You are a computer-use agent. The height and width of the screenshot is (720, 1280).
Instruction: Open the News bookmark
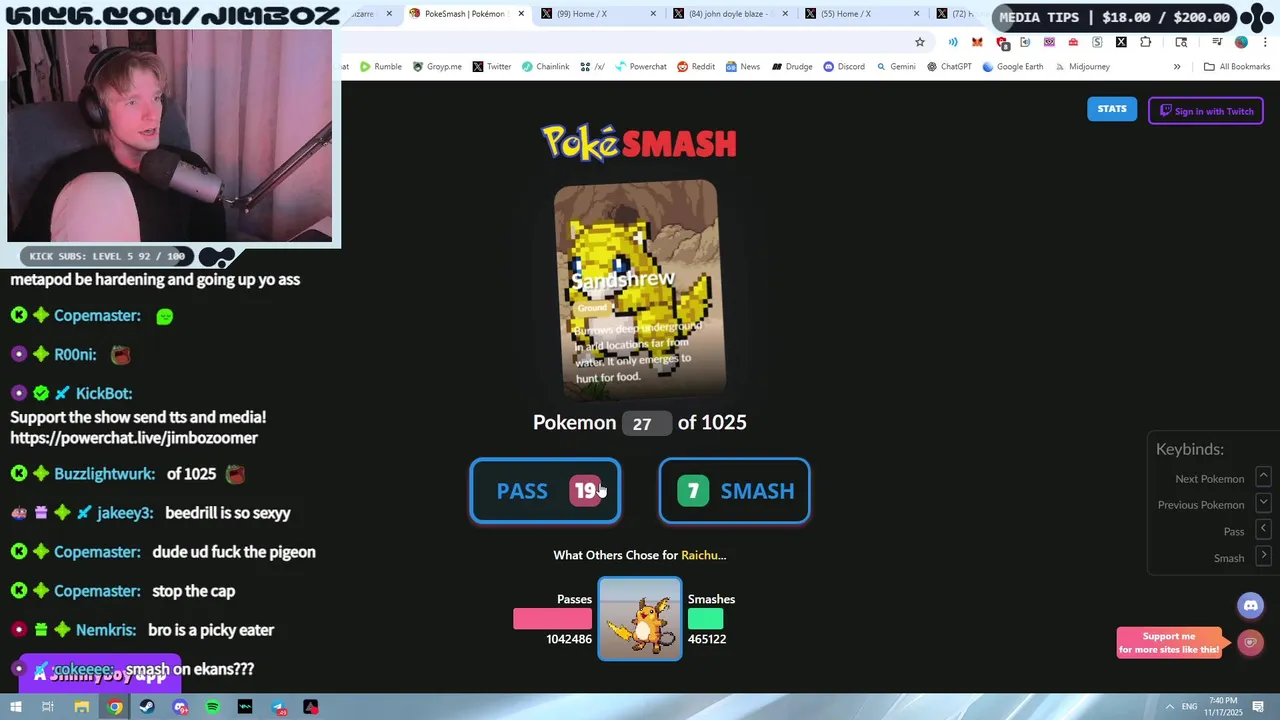743,67
